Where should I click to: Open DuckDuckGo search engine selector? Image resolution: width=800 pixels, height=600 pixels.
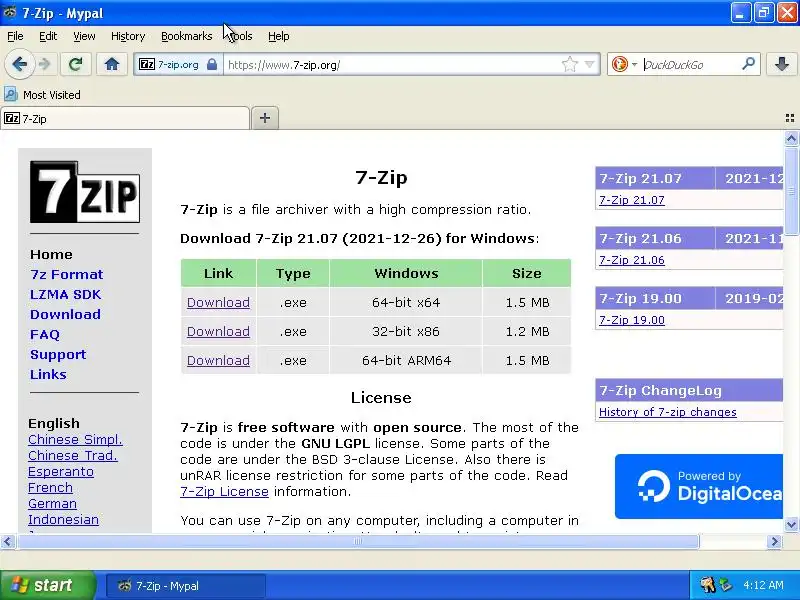coord(624,64)
